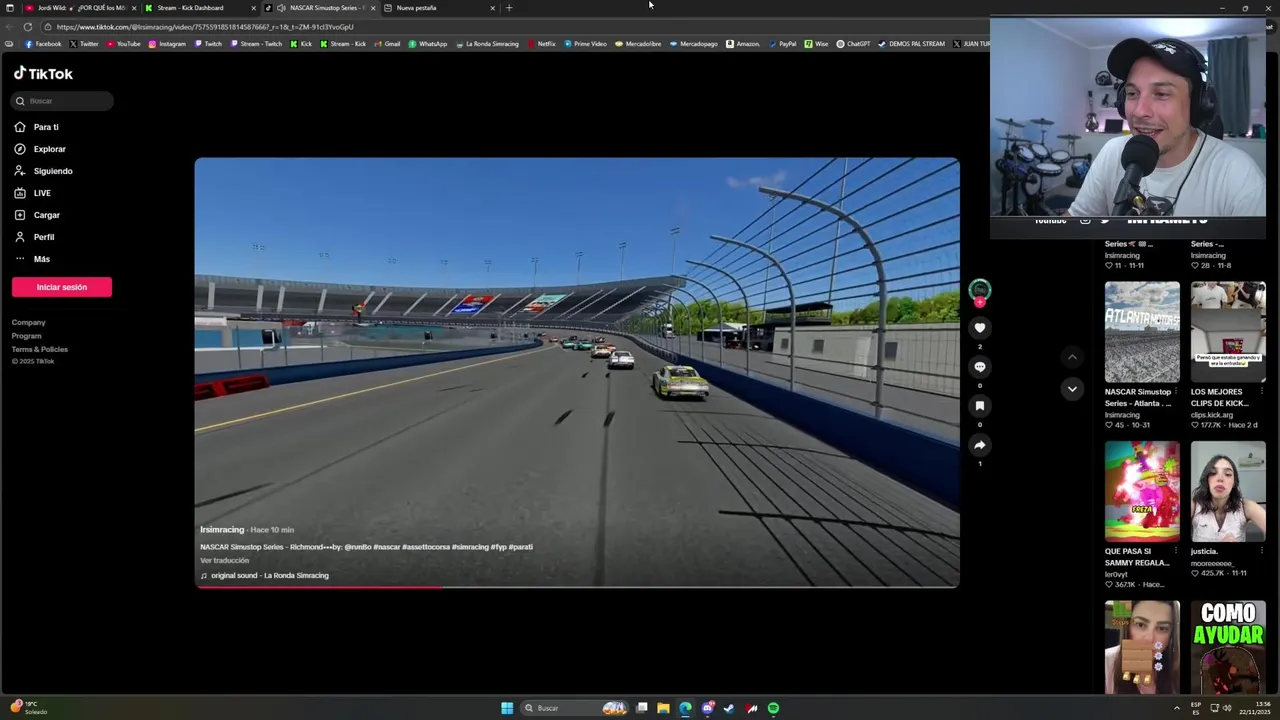Click the 'Iniciar sesión' button
This screenshot has width=1280, height=720.
(x=62, y=287)
